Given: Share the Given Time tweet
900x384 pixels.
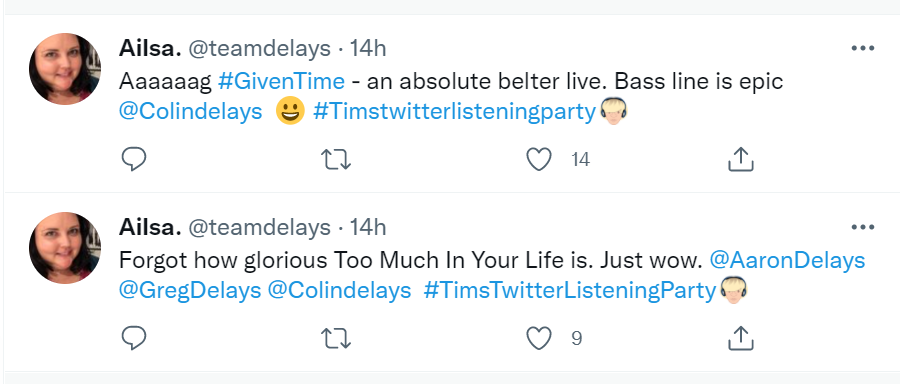Looking at the screenshot, I should point(740,159).
